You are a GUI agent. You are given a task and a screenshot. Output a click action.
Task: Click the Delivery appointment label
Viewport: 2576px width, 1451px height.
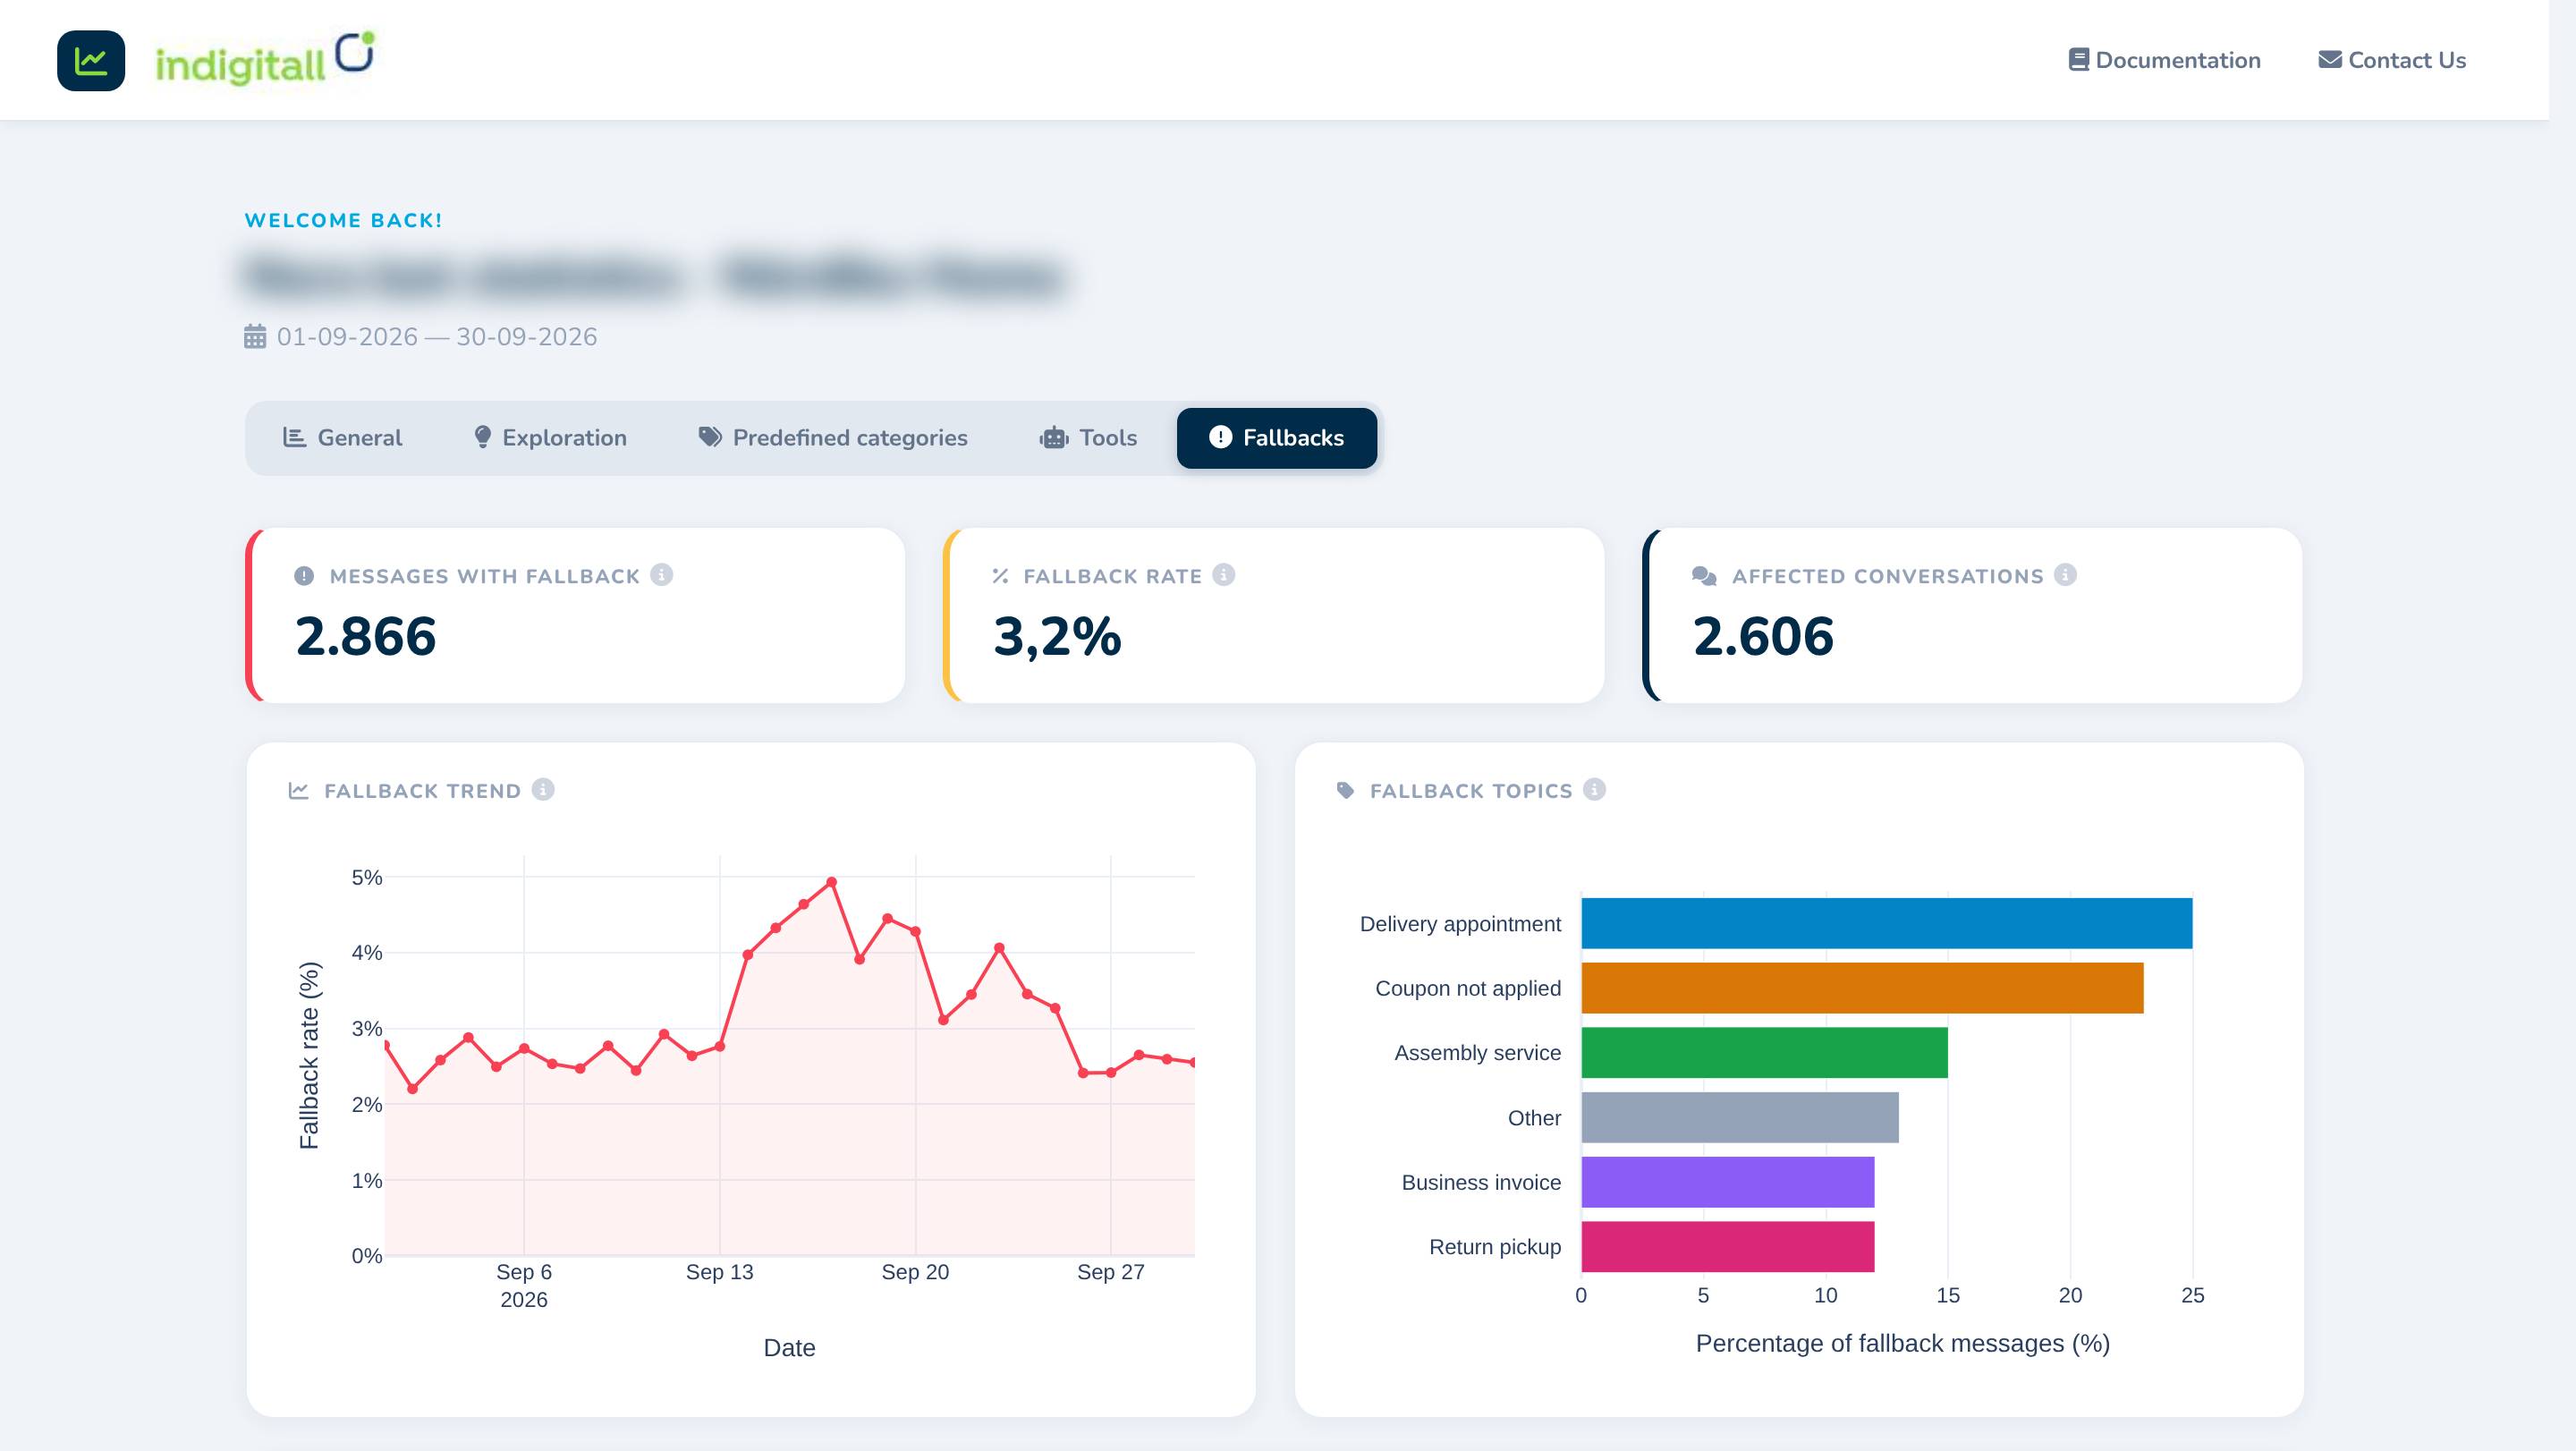tap(1460, 924)
